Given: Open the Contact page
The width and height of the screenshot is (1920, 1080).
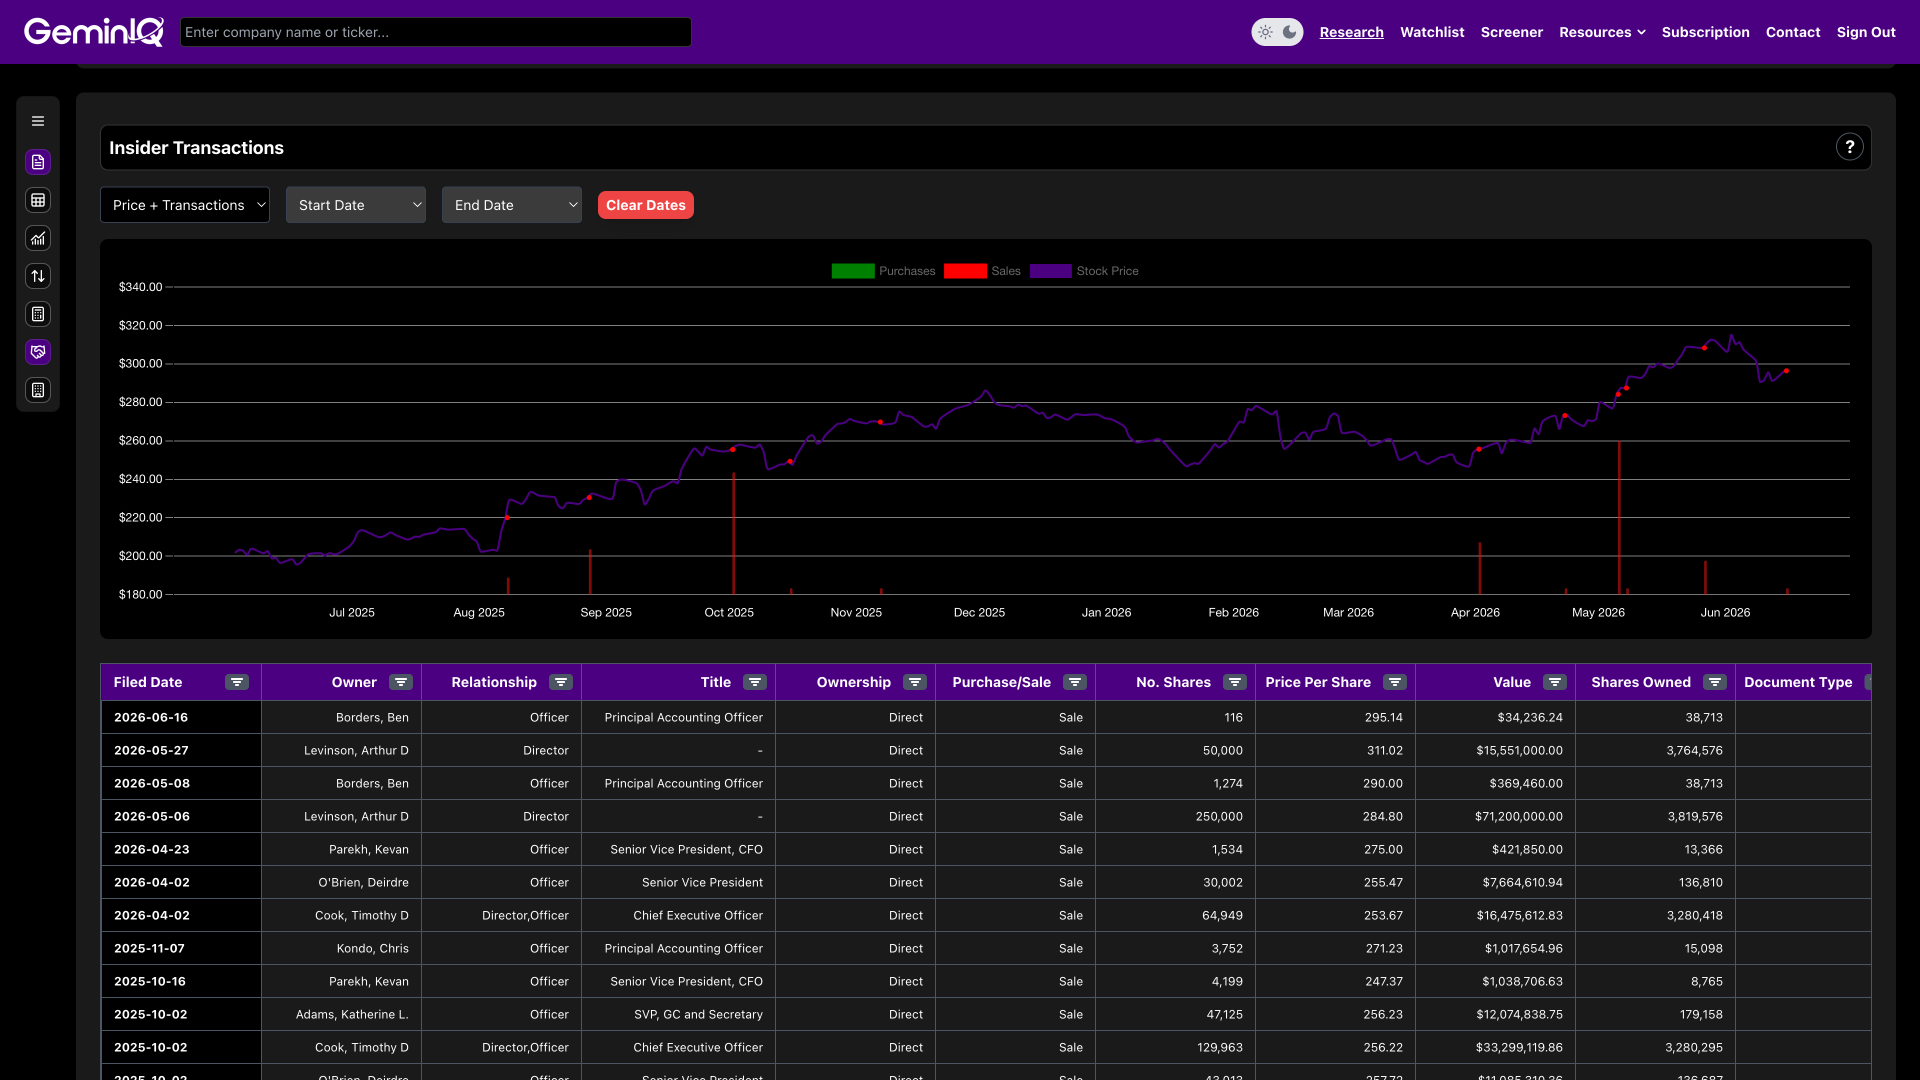Looking at the screenshot, I should coord(1793,32).
